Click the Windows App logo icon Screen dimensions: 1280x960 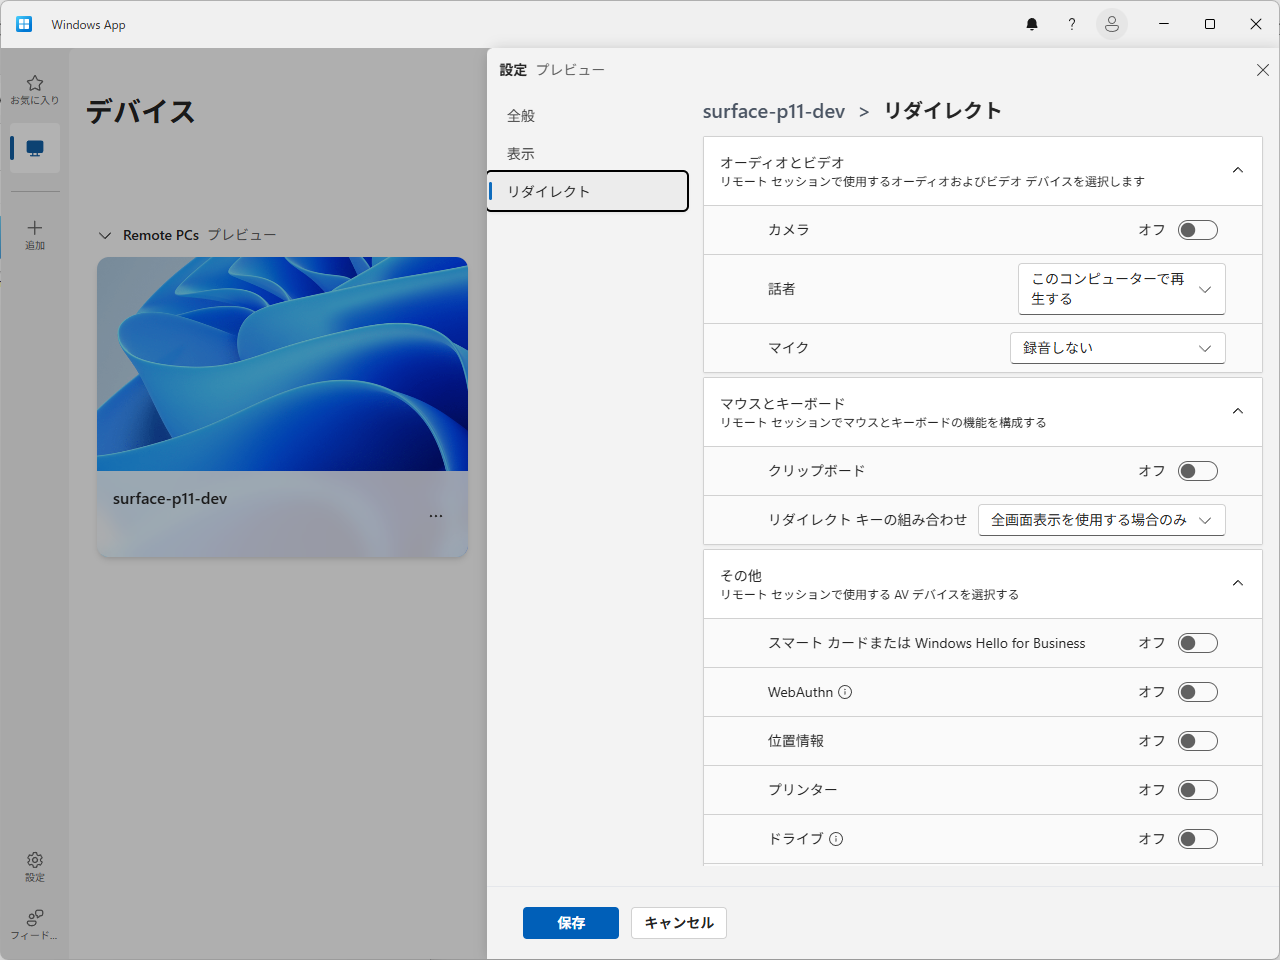coord(24,24)
